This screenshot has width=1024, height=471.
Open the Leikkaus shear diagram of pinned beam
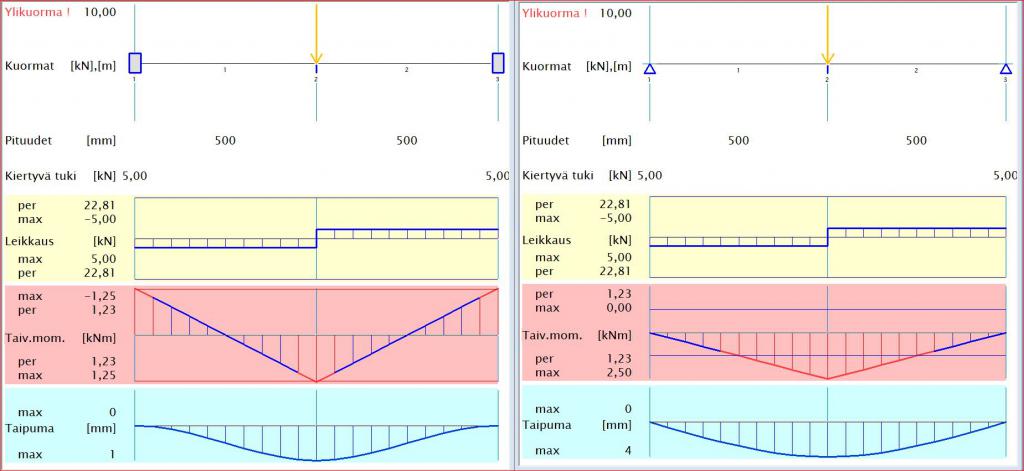tap(827, 238)
